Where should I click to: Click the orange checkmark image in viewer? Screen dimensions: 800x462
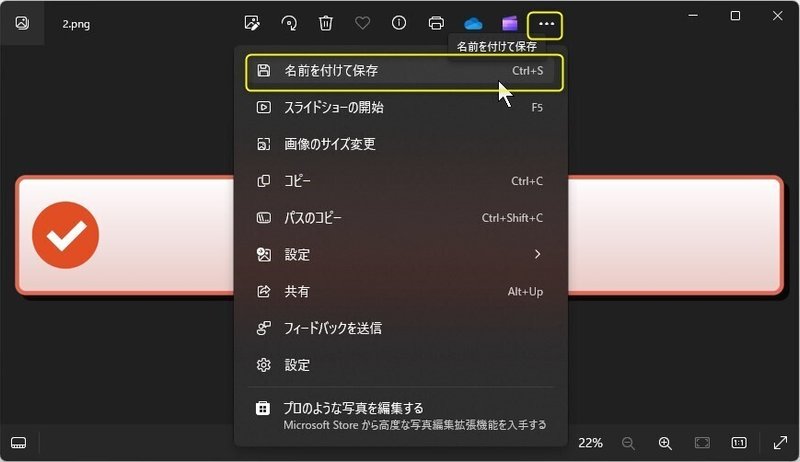[65, 235]
